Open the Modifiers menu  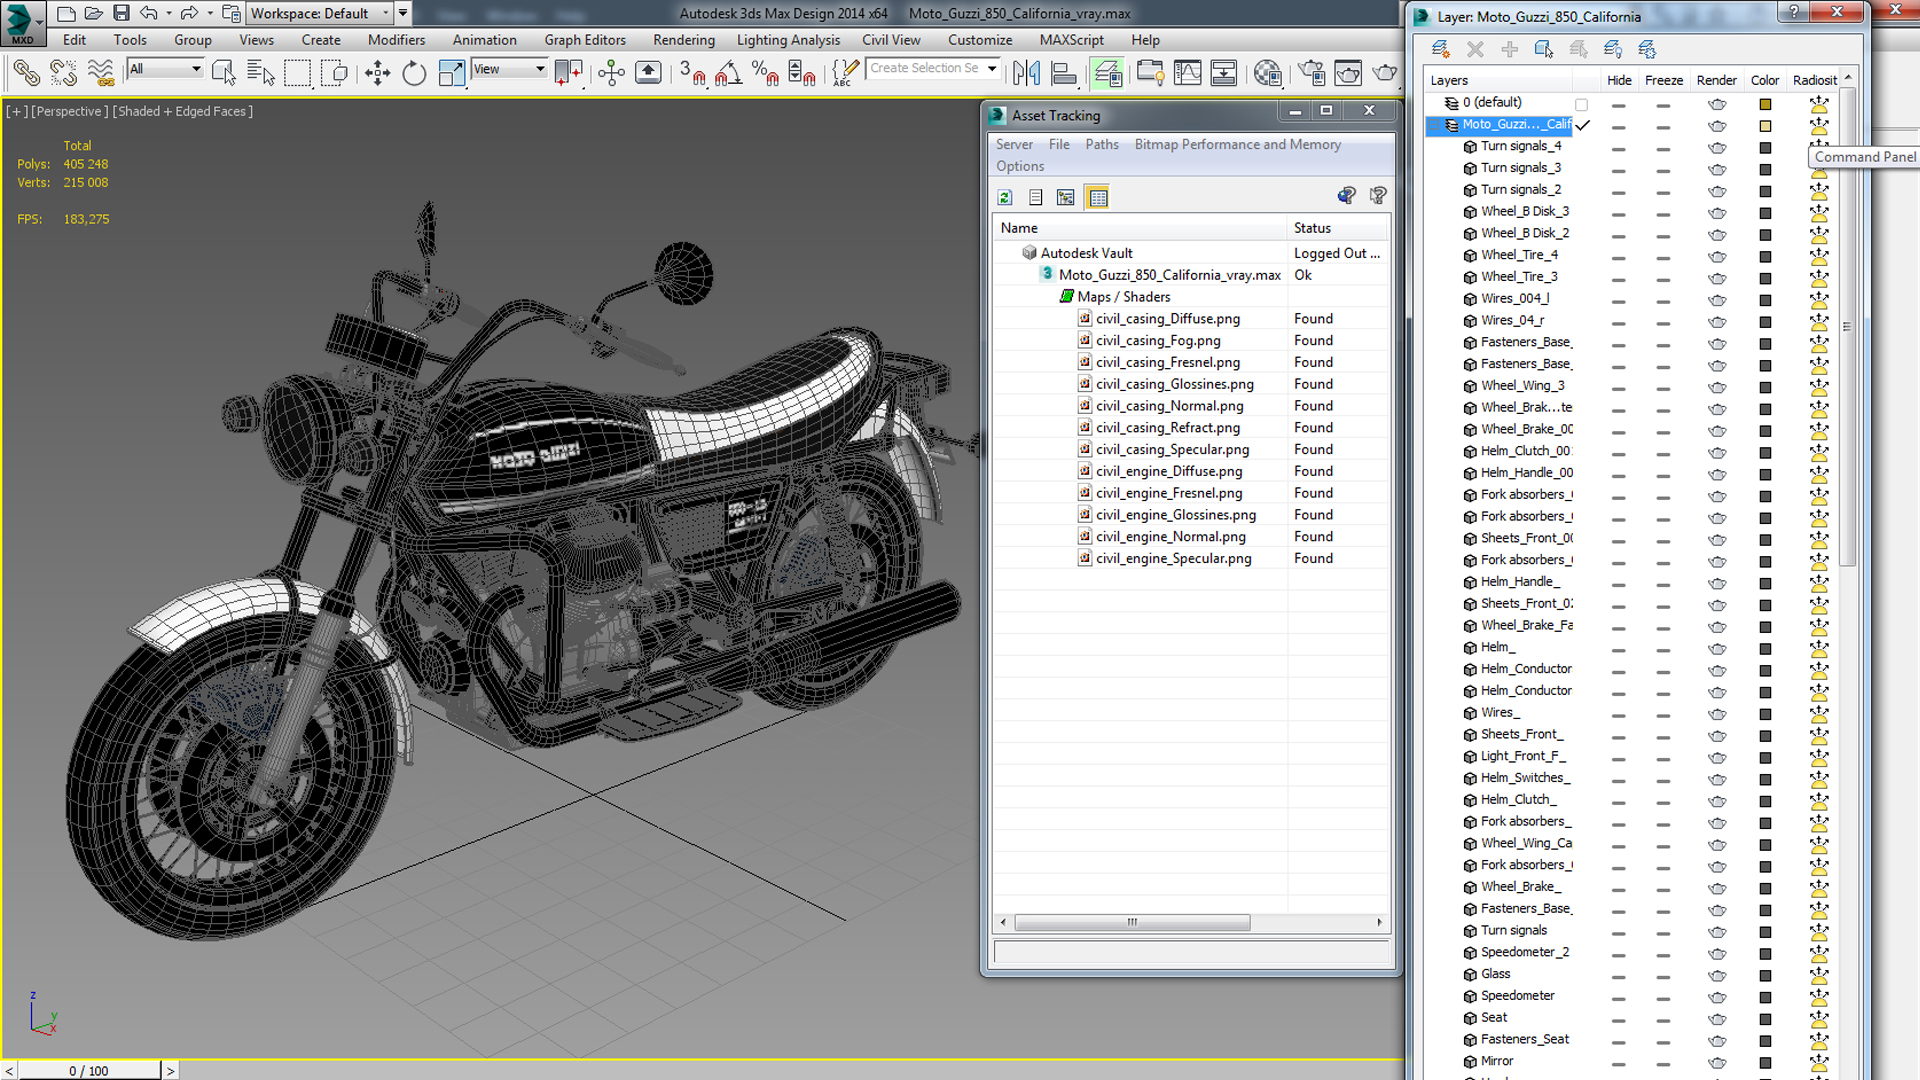click(396, 40)
